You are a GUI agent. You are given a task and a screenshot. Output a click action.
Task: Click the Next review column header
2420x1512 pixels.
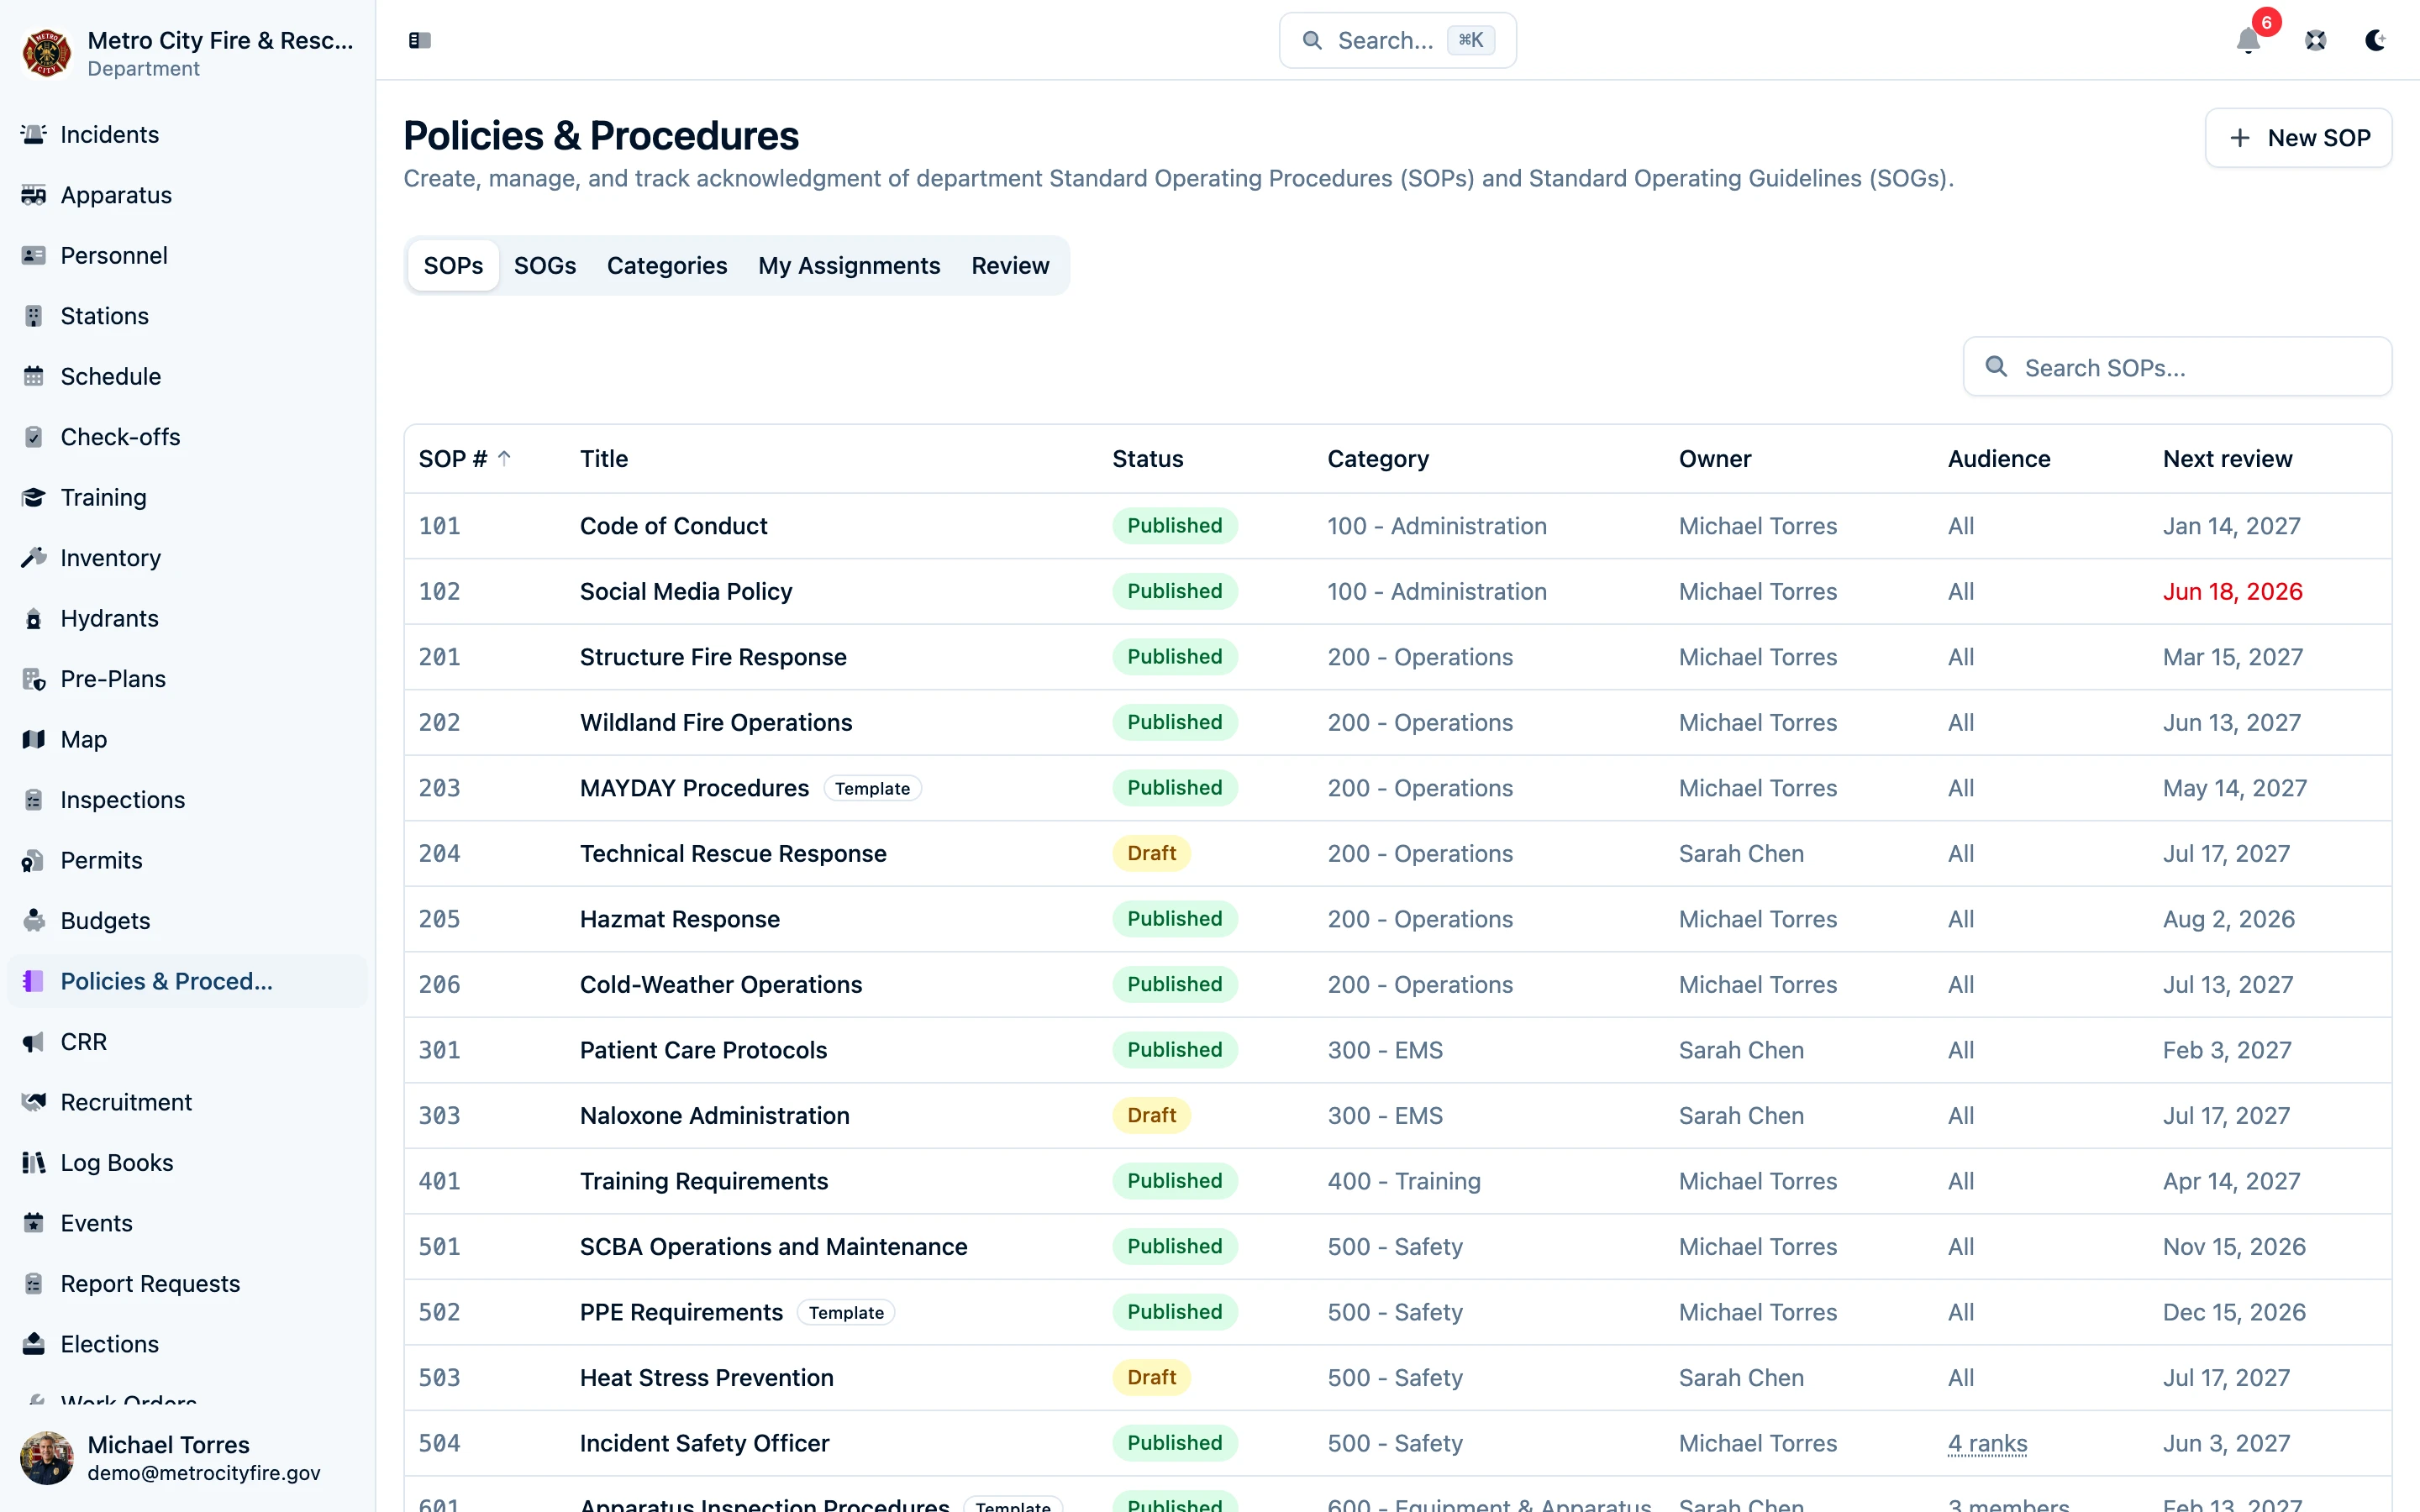point(2227,458)
